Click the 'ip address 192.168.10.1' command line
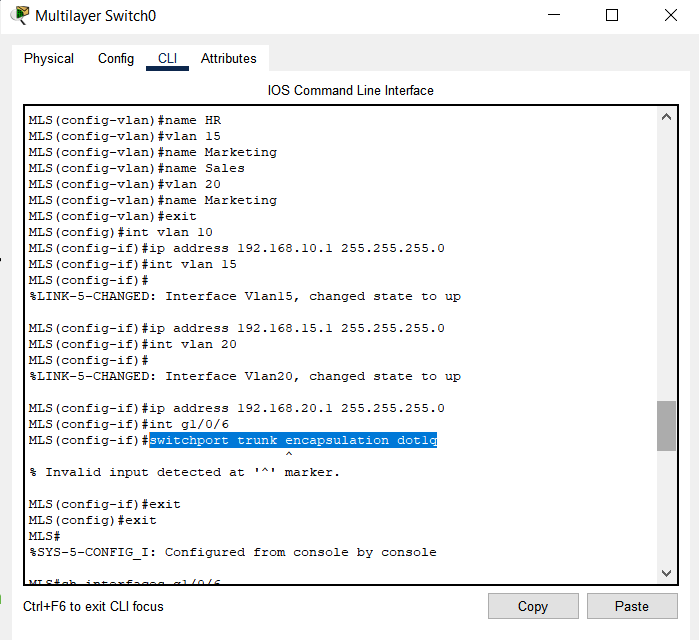Screen dimensions: 699x640 236,248
